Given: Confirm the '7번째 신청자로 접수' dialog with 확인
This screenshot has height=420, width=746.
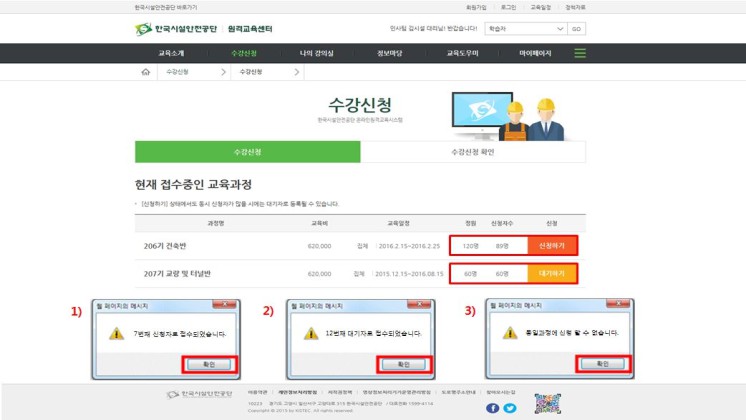Looking at the screenshot, I should tap(209, 364).
